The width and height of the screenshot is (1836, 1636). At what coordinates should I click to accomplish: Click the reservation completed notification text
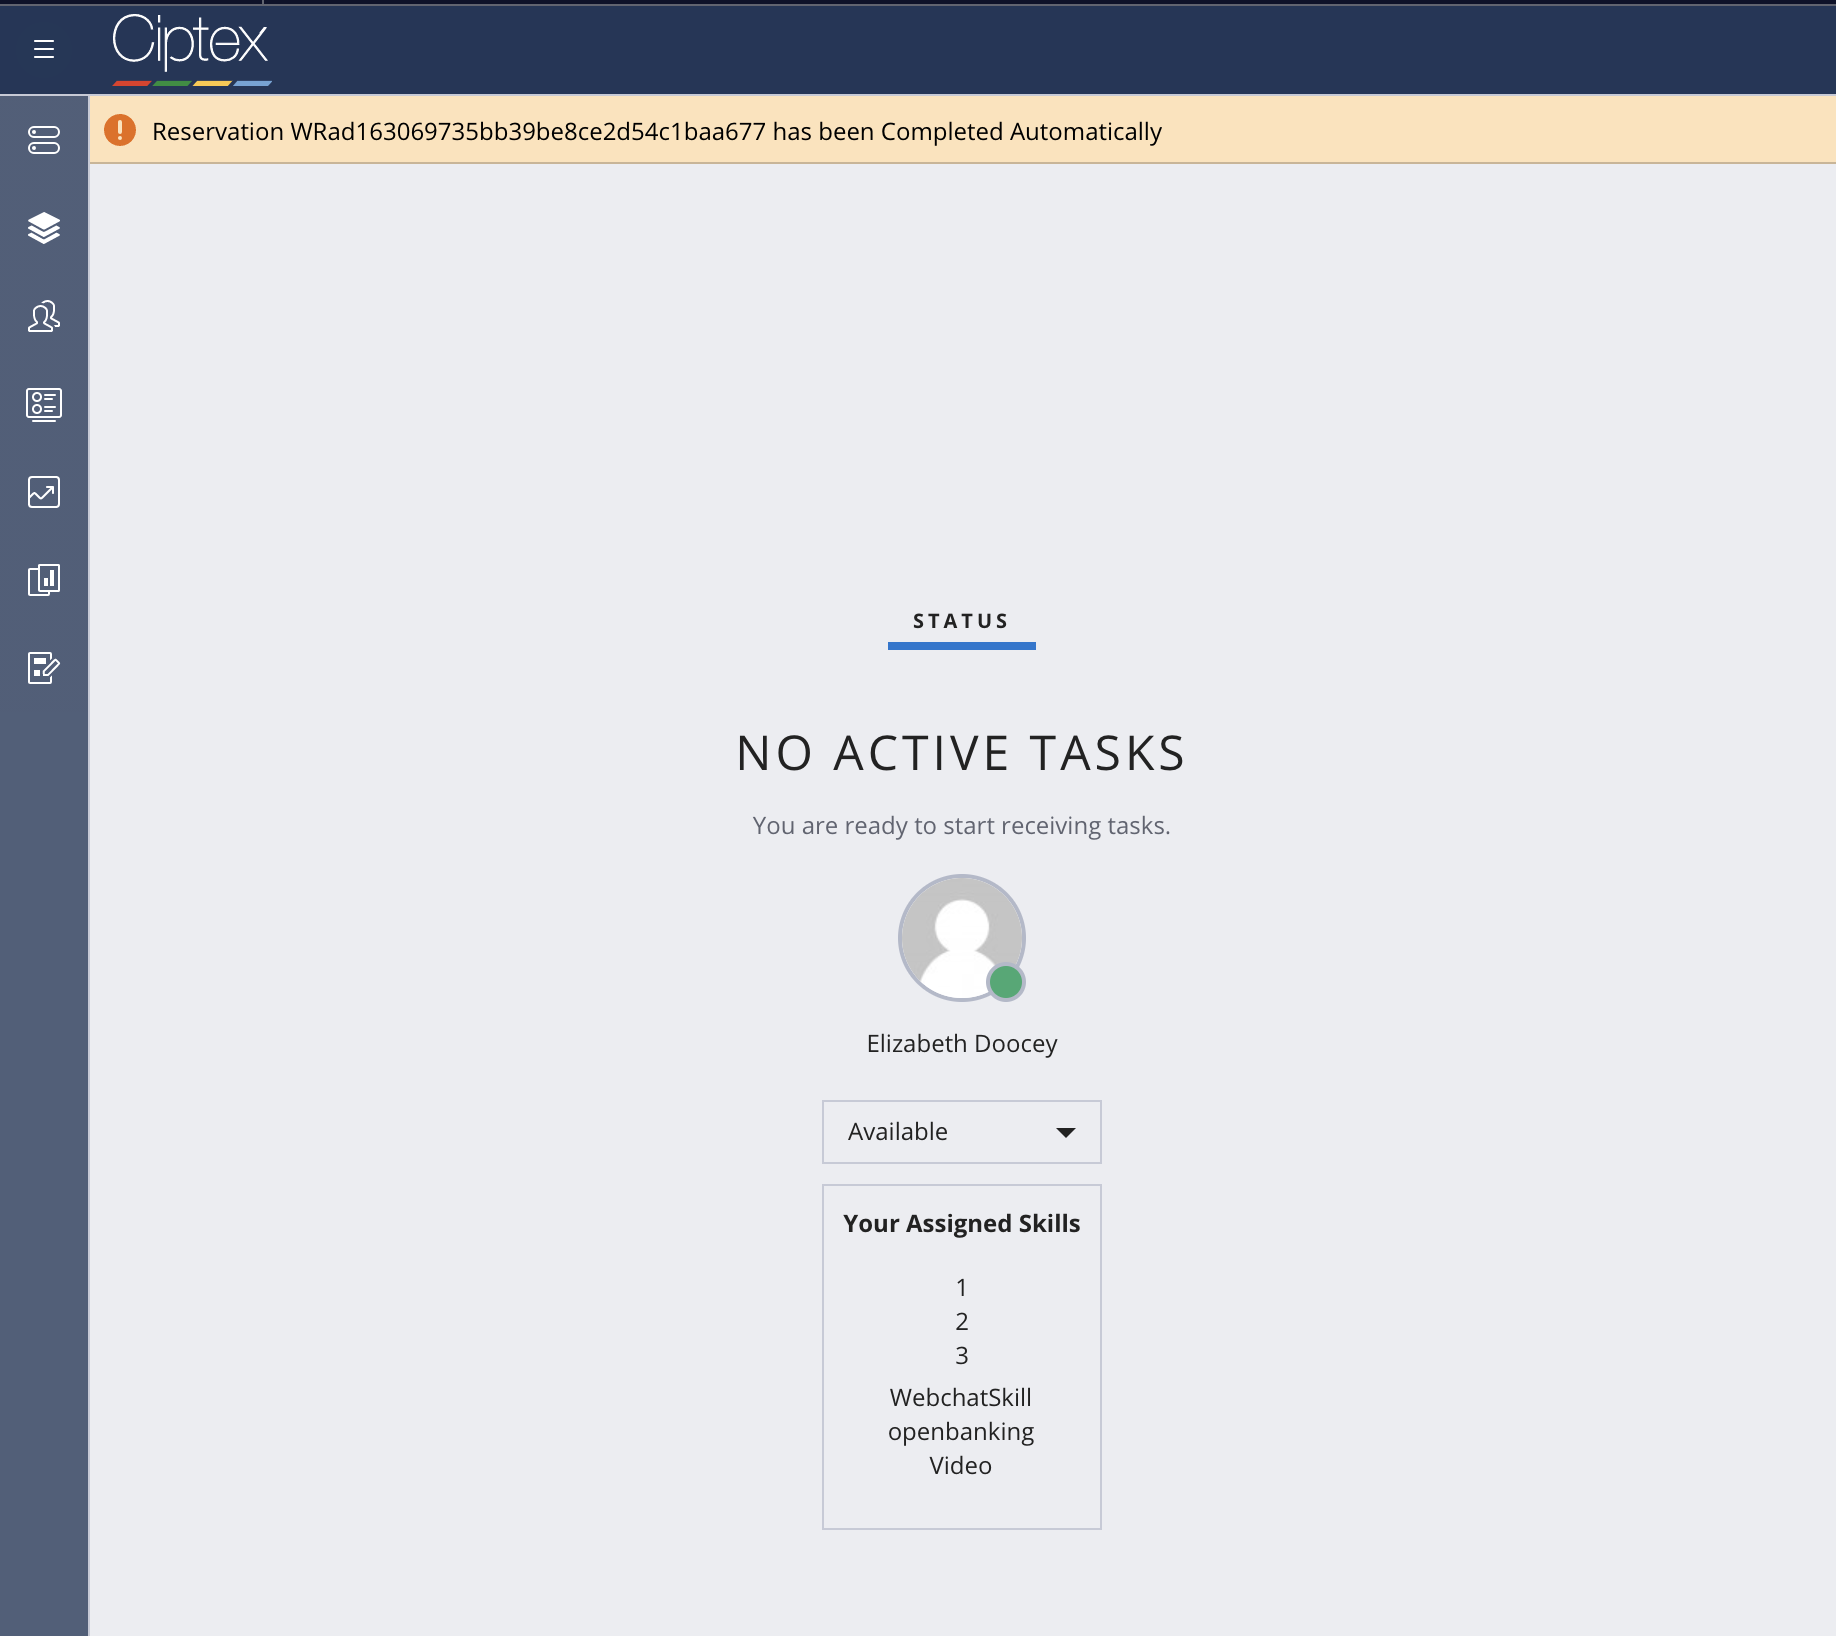657,131
